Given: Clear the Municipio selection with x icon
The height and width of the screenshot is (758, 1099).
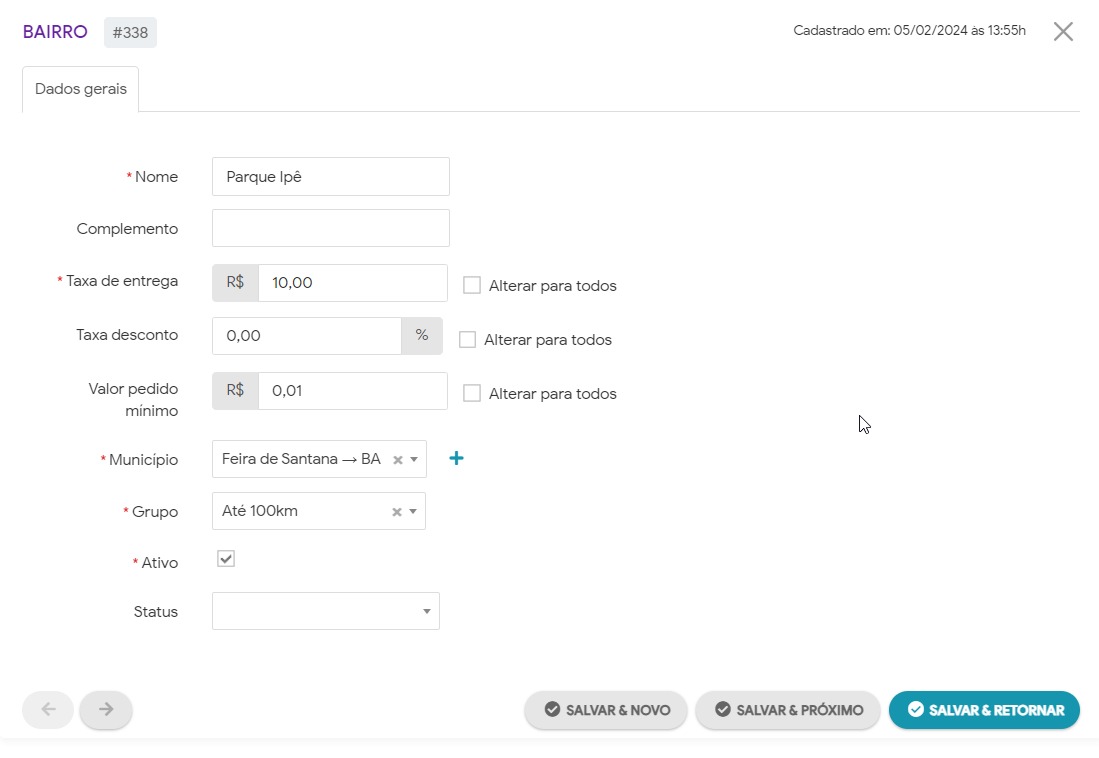Looking at the screenshot, I should 397,460.
